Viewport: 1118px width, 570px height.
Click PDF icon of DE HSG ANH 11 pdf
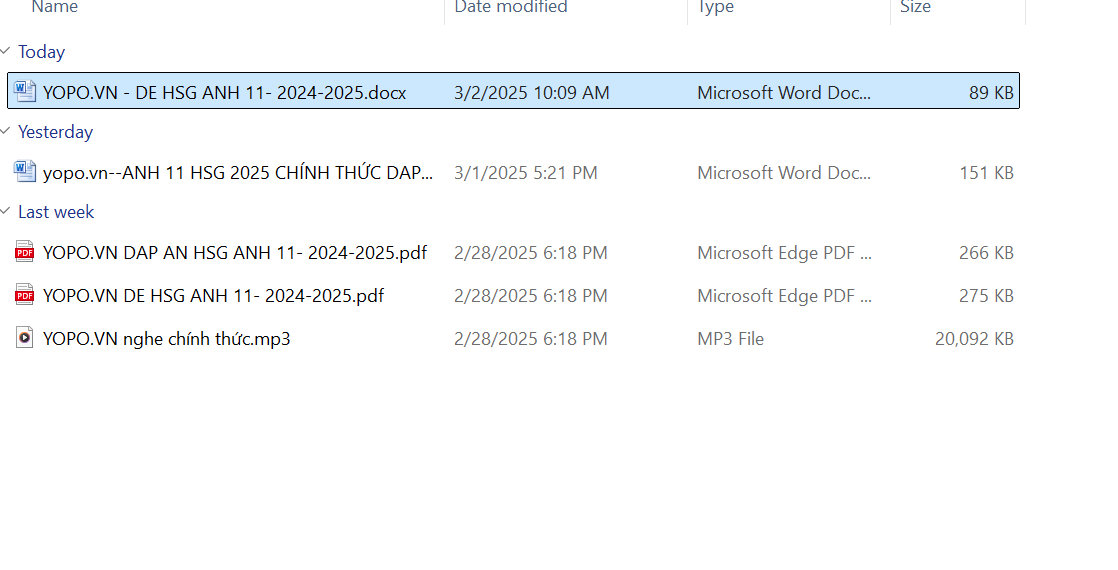[25, 295]
